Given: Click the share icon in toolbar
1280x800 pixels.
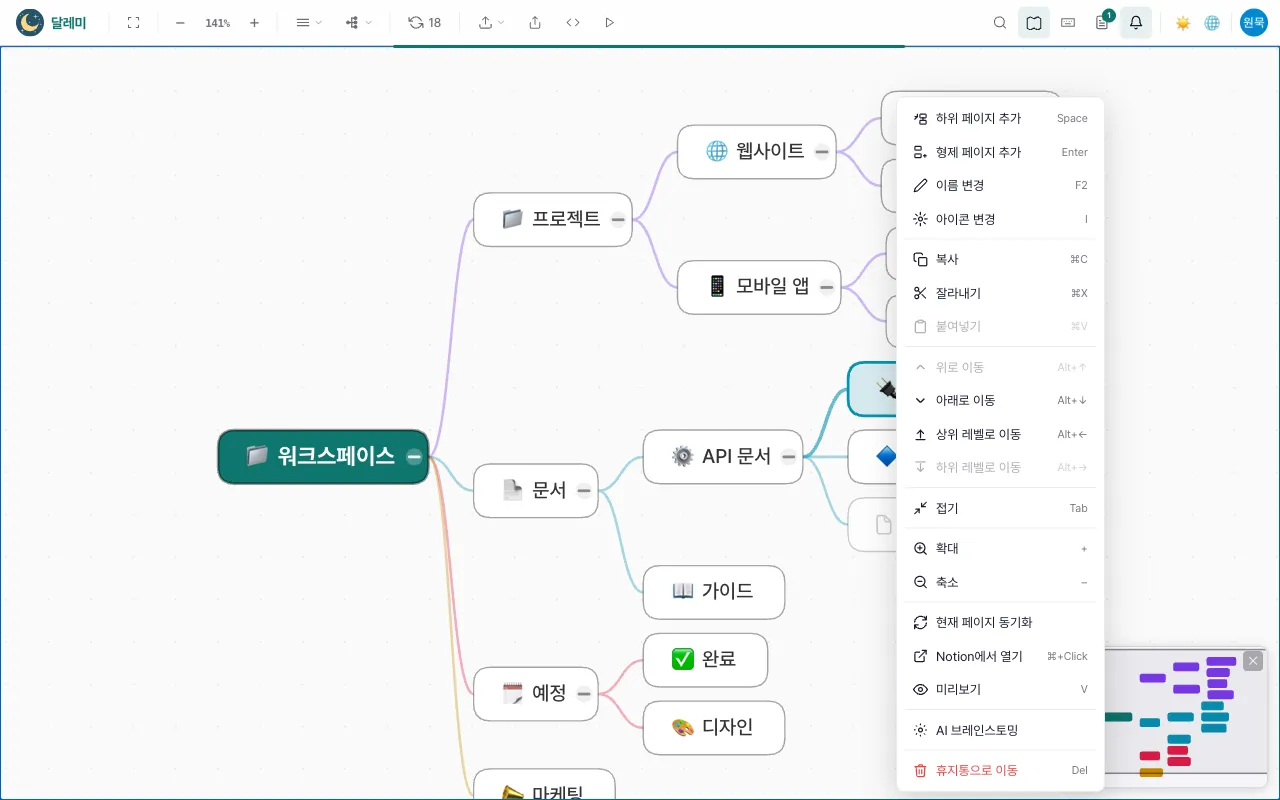Looking at the screenshot, I should pos(535,23).
